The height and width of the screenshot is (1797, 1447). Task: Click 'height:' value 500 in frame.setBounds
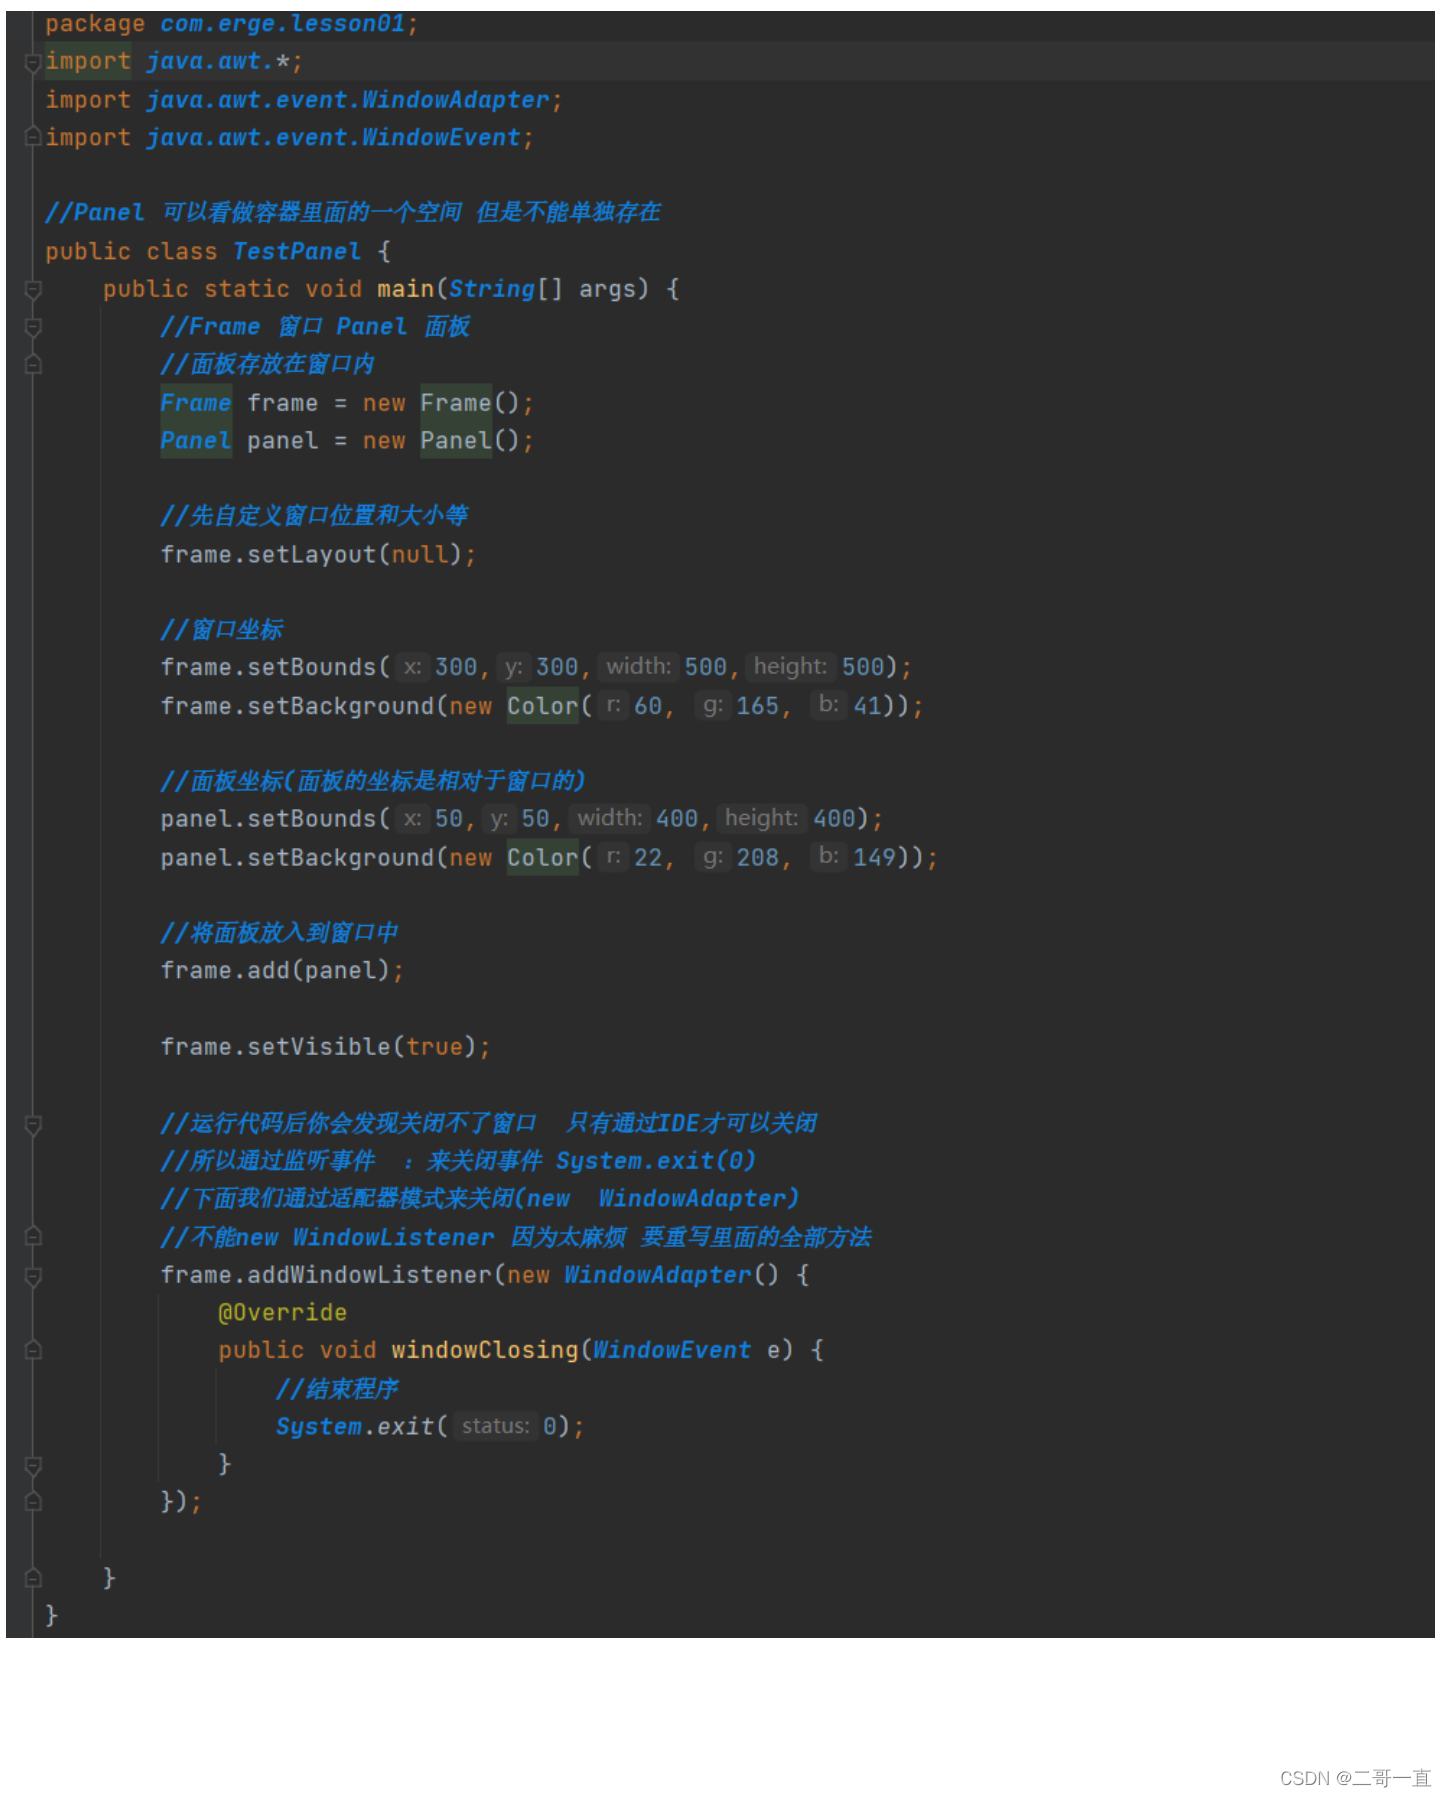tap(863, 667)
